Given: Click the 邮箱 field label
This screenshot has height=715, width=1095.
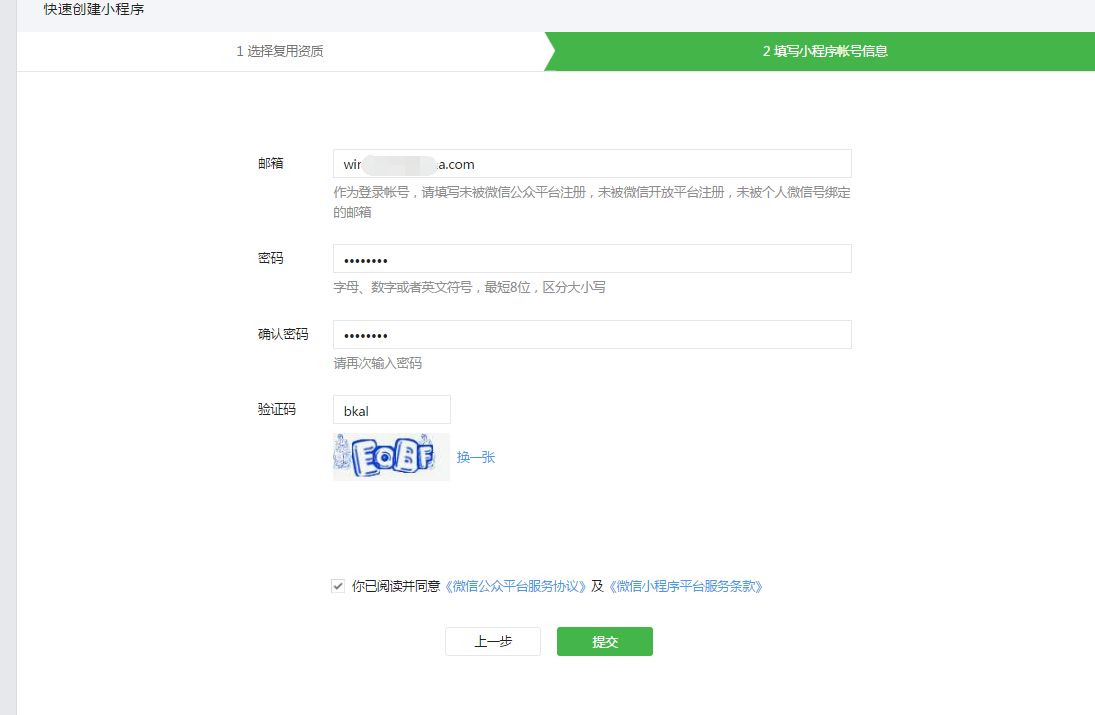Looking at the screenshot, I should pyautogui.click(x=271, y=163).
